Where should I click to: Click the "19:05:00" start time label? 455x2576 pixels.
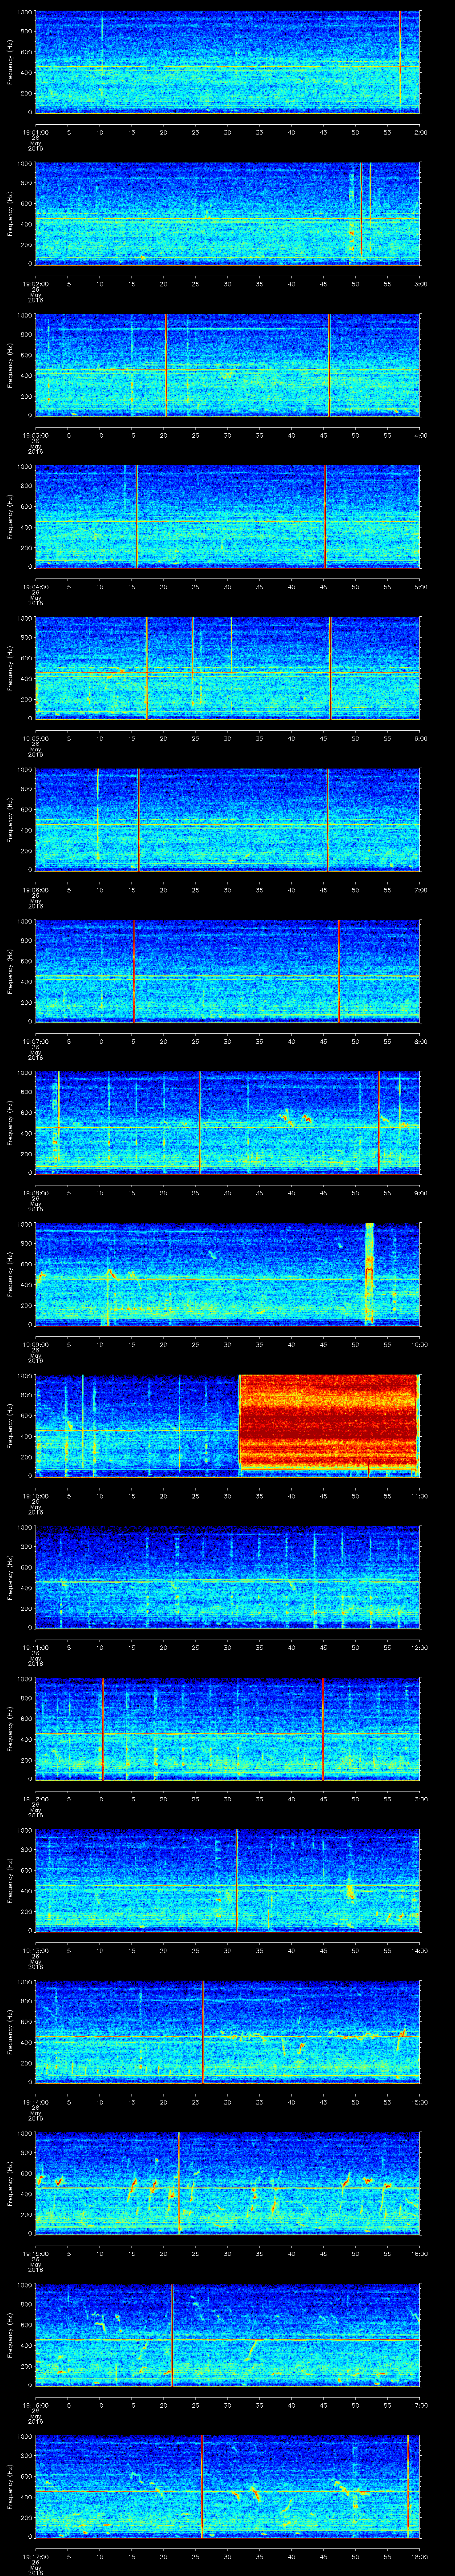click(x=35, y=739)
